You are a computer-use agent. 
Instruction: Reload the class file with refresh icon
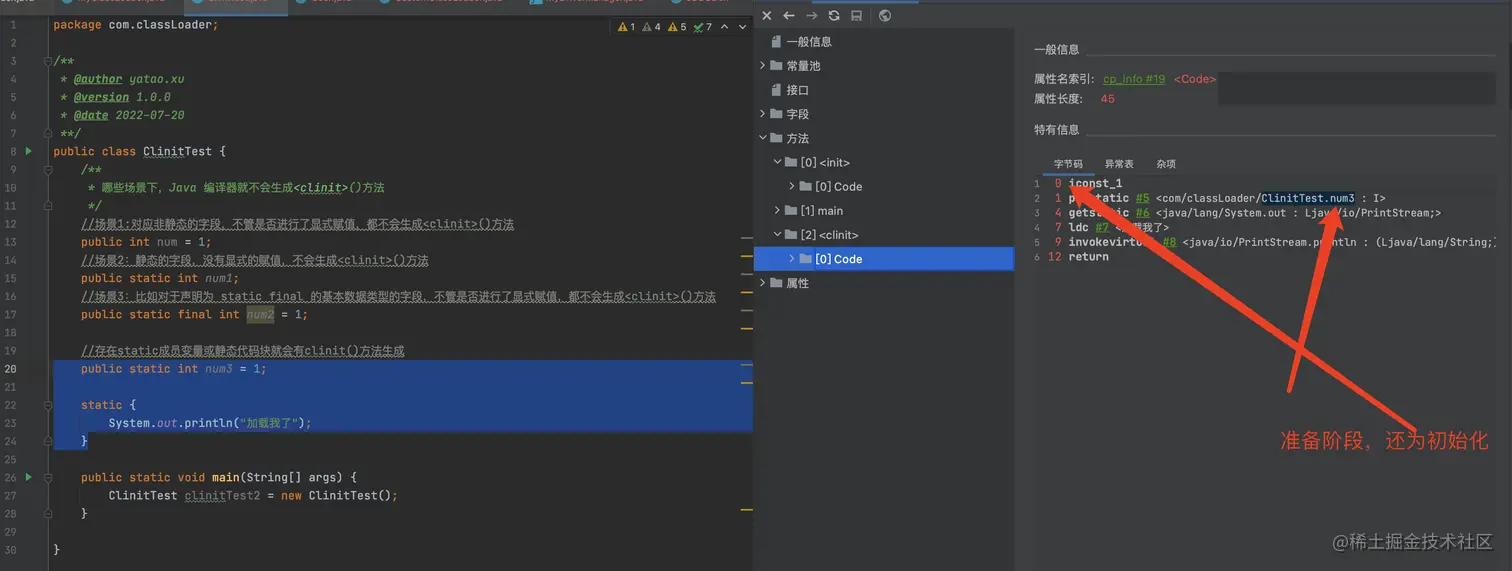(834, 16)
